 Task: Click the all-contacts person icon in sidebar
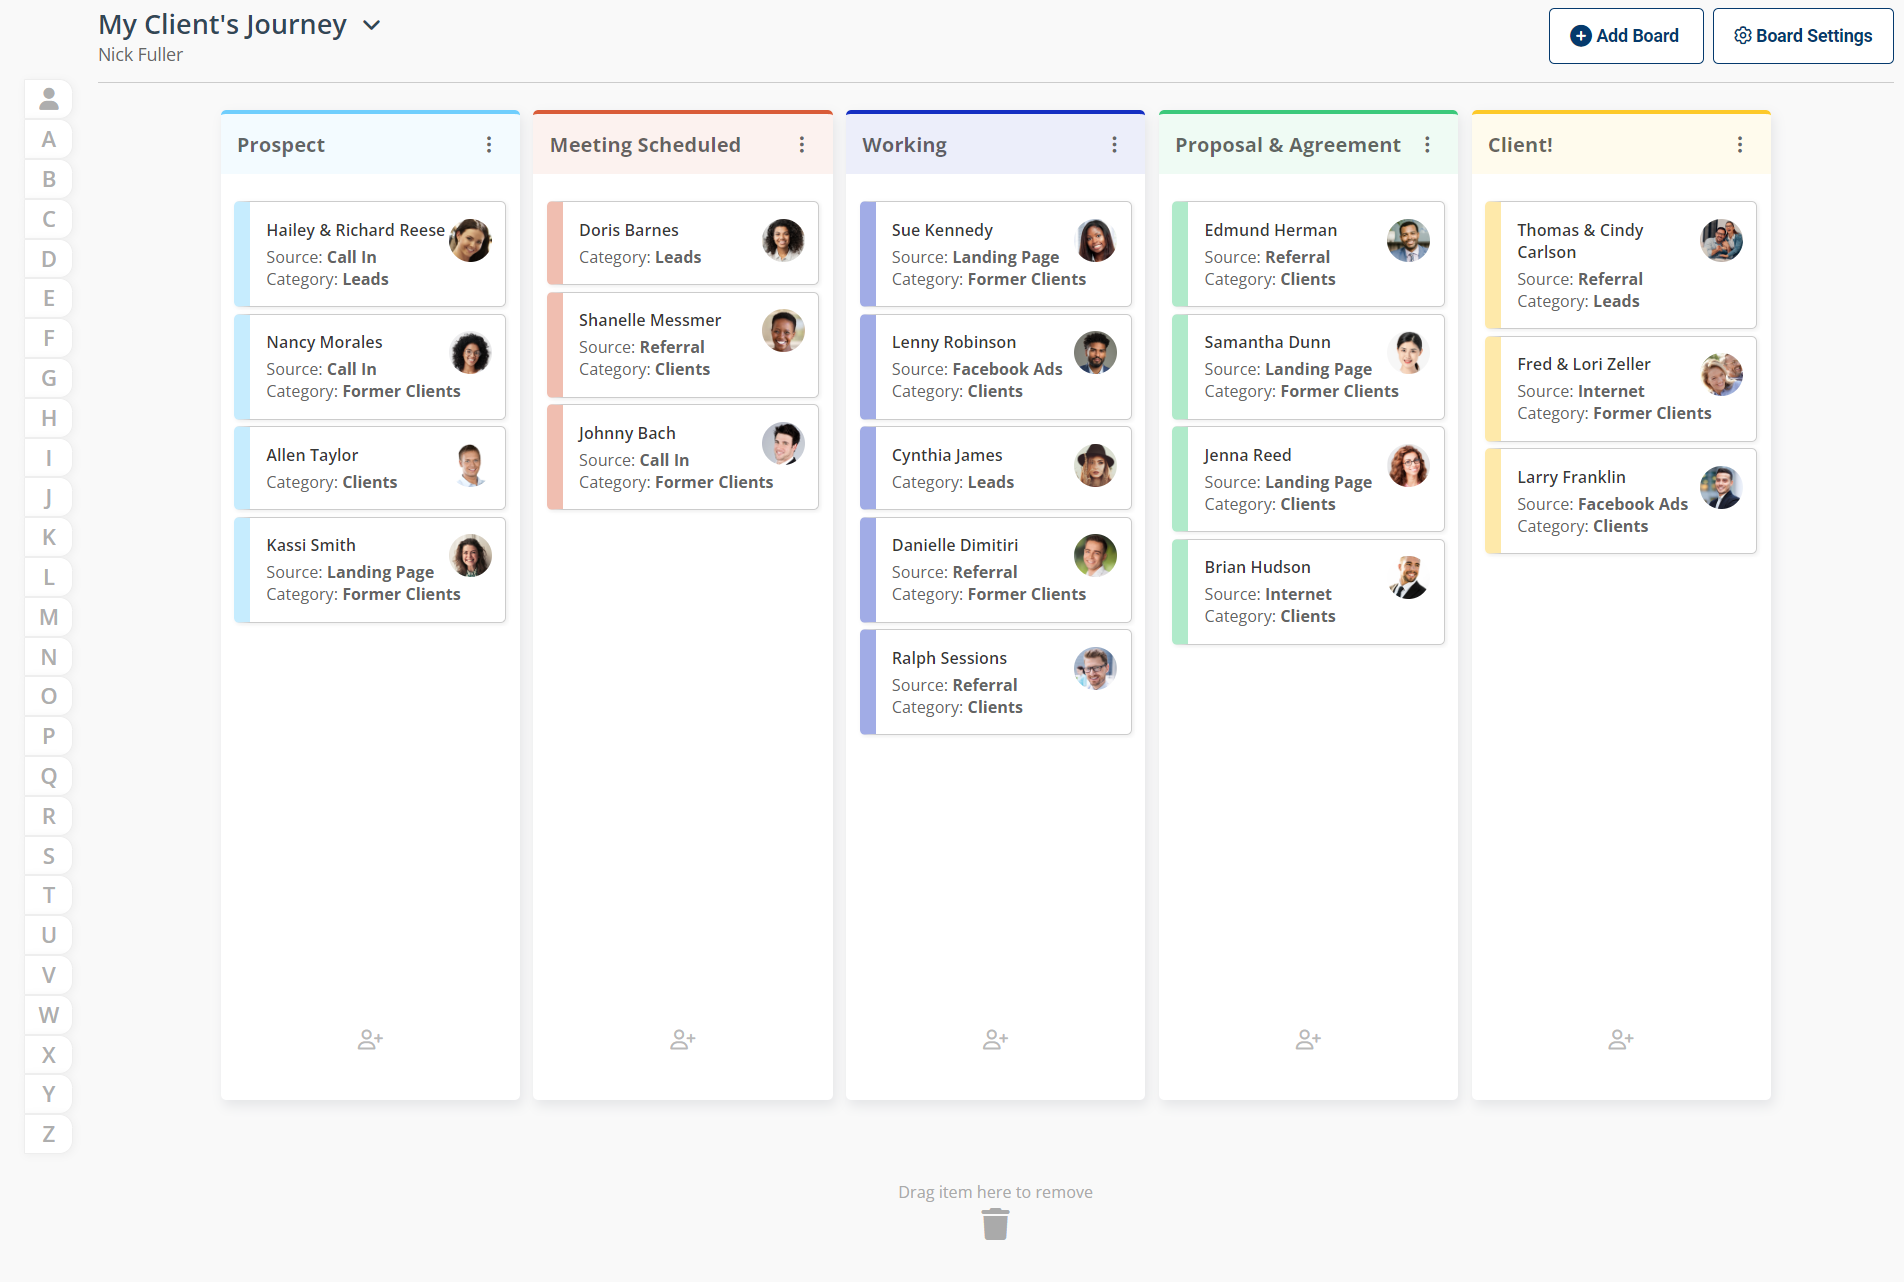pyautogui.click(x=49, y=99)
